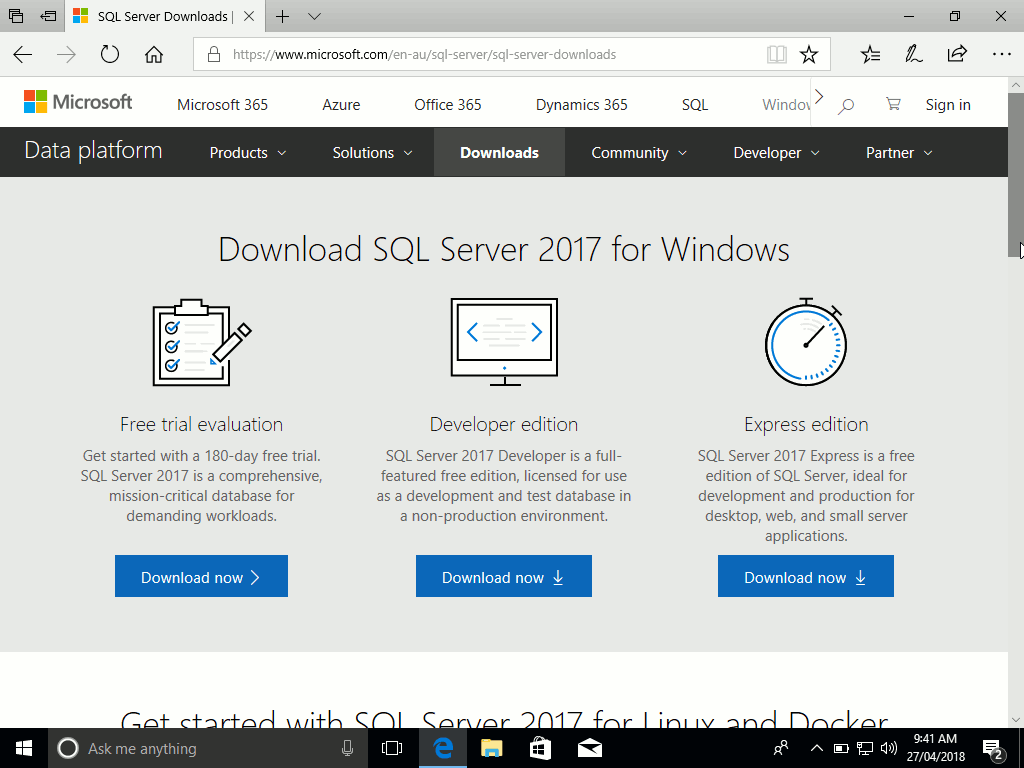1024x768 pixels.
Task: Show more Microsoft nav items arrow
Action: [x=819, y=97]
